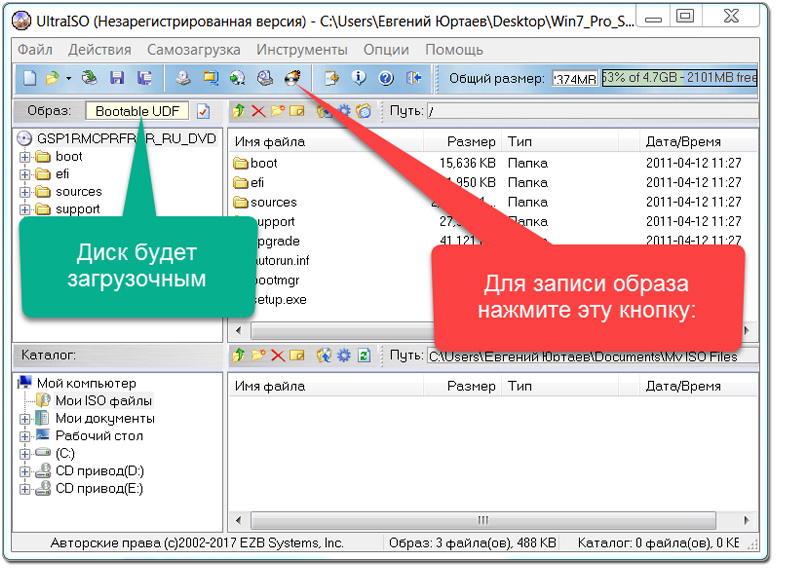Image resolution: width=785 pixels, height=572 pixels.
Task: Click the image properties checkmark document icon
Action: pos(203,111)
